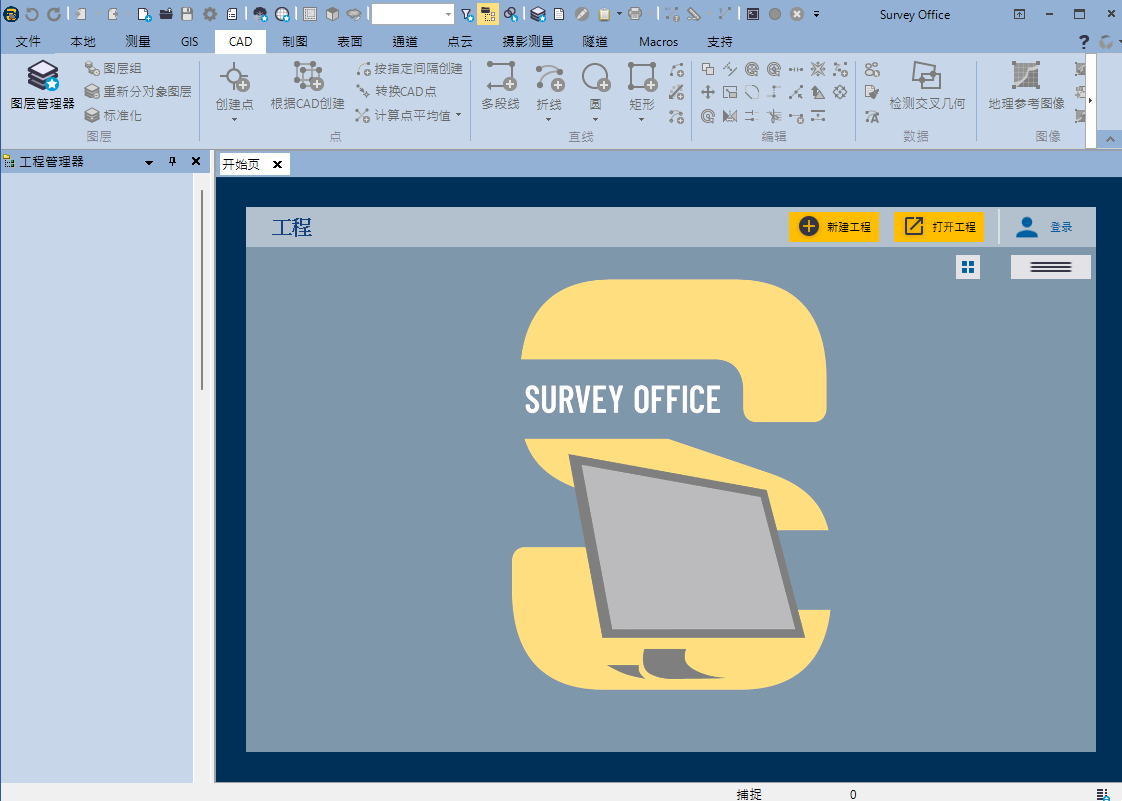Viewport: 1122px width, 801px height.
Task: Open the 地理参考图像 georeference image tool
Action: click(1025, 84)
